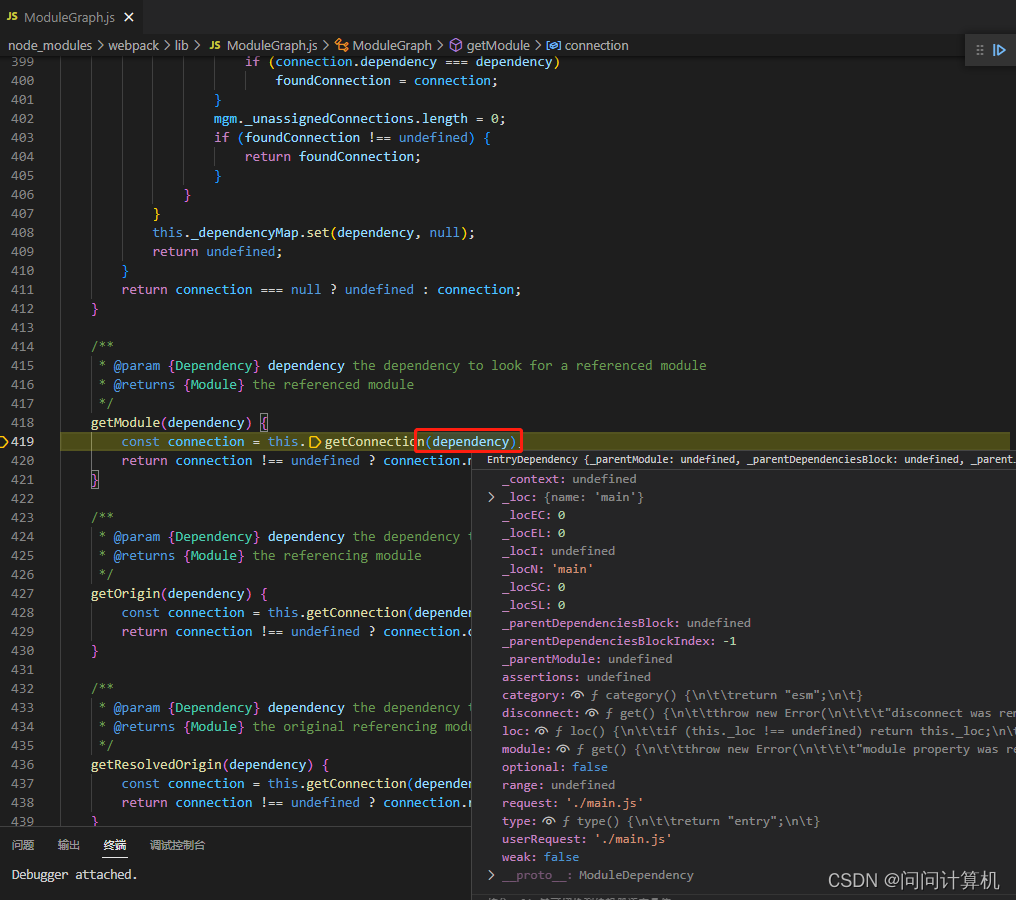Click the variable icon before connection

pos(553,45)
